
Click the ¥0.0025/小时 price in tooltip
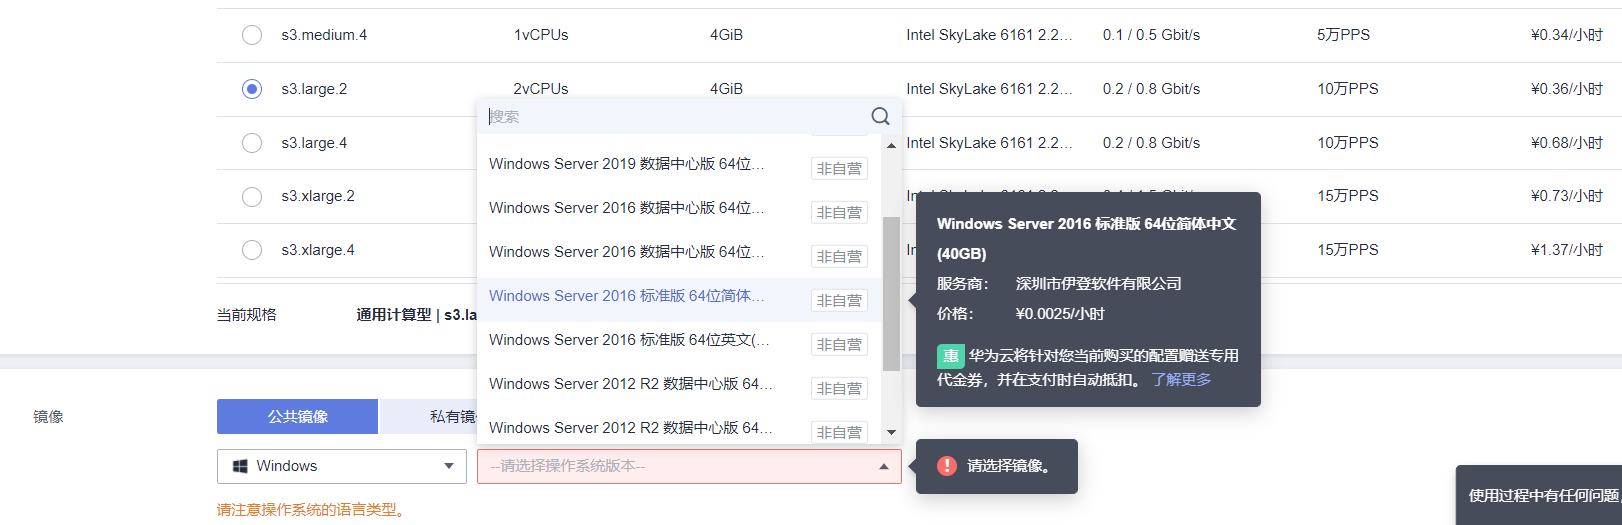point(1060,314)
